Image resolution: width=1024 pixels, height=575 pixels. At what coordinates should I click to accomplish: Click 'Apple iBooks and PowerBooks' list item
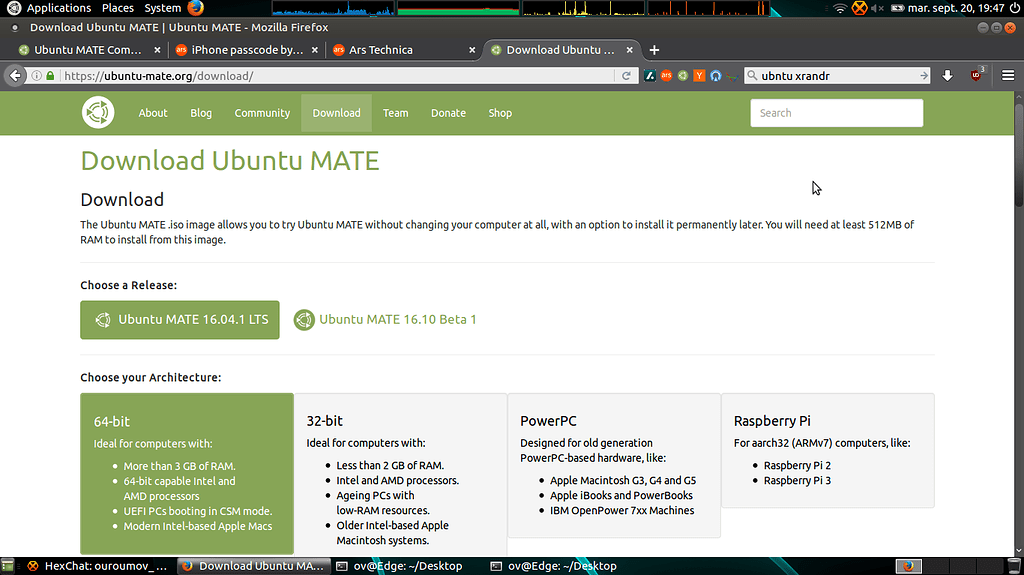(x=621, y=495)
